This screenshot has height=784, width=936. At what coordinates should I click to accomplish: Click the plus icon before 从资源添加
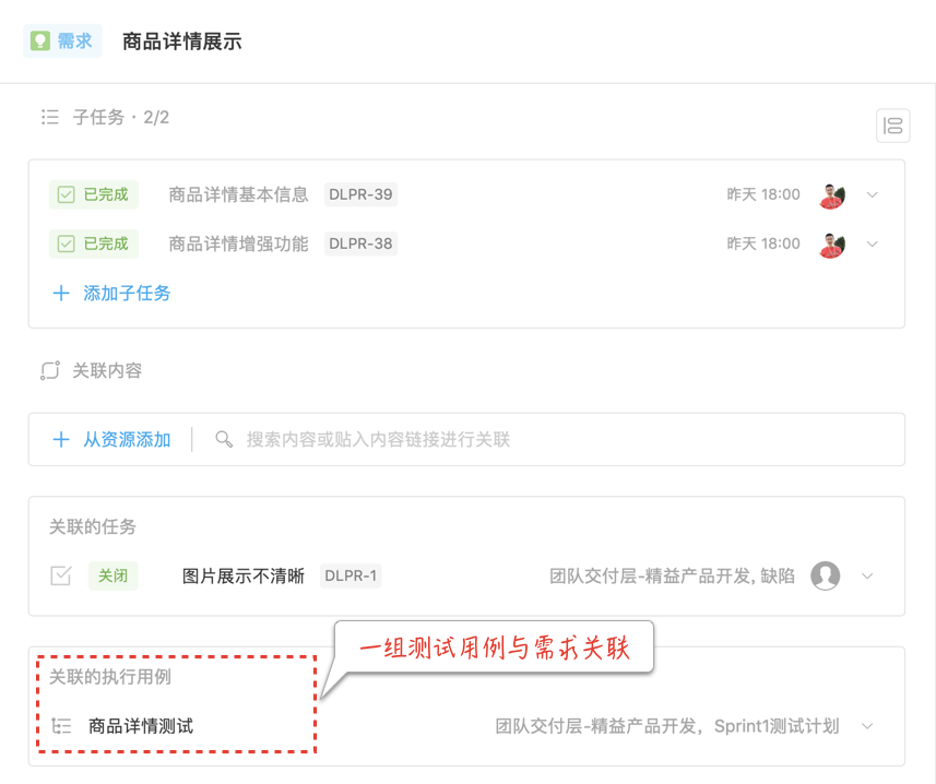(61, 439)
